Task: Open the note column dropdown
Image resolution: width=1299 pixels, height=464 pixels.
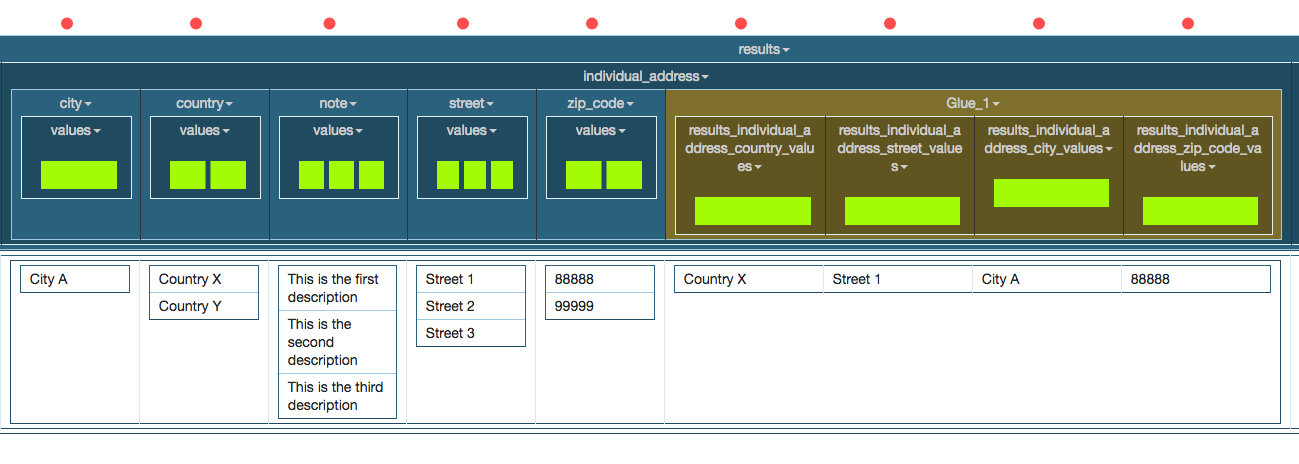Action: [338, 103]
